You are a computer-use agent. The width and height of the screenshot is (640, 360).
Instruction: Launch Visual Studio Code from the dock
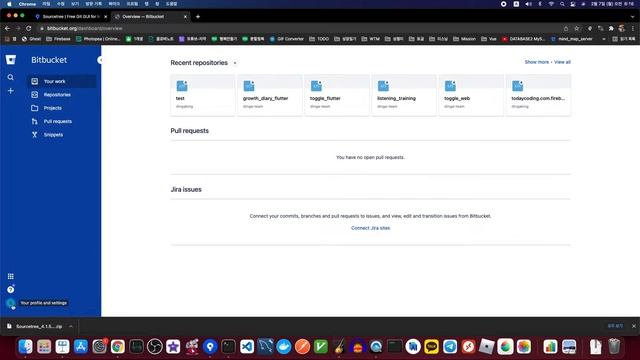247,347
